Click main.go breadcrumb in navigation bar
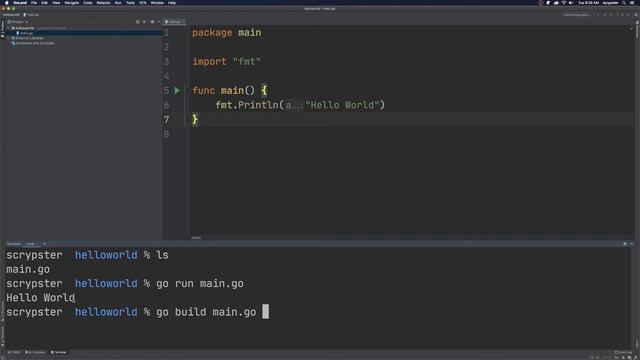Image resolution: width=640 pixels, height=360 pixels. pos(31,15)
